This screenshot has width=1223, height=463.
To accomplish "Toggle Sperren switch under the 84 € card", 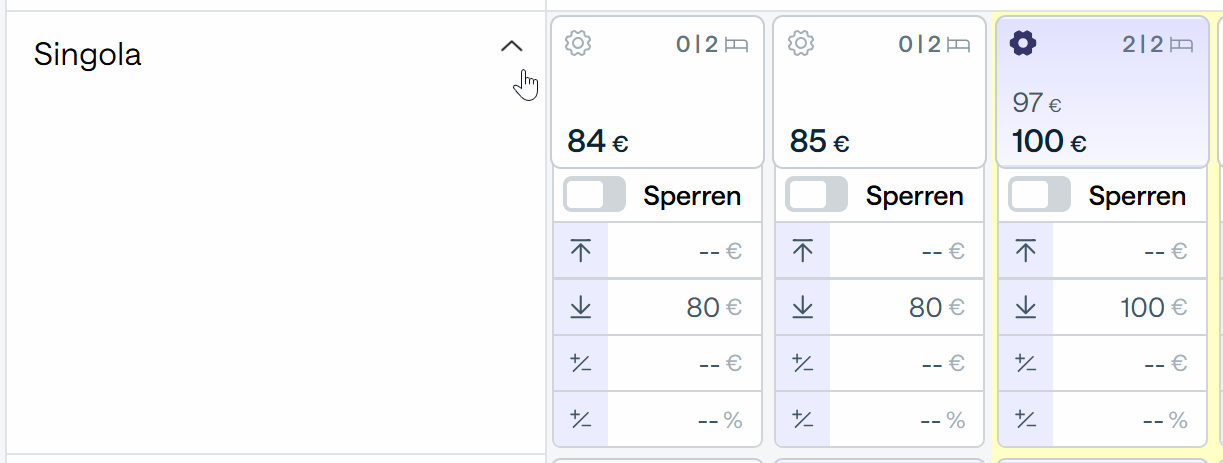I will [594, 195].
